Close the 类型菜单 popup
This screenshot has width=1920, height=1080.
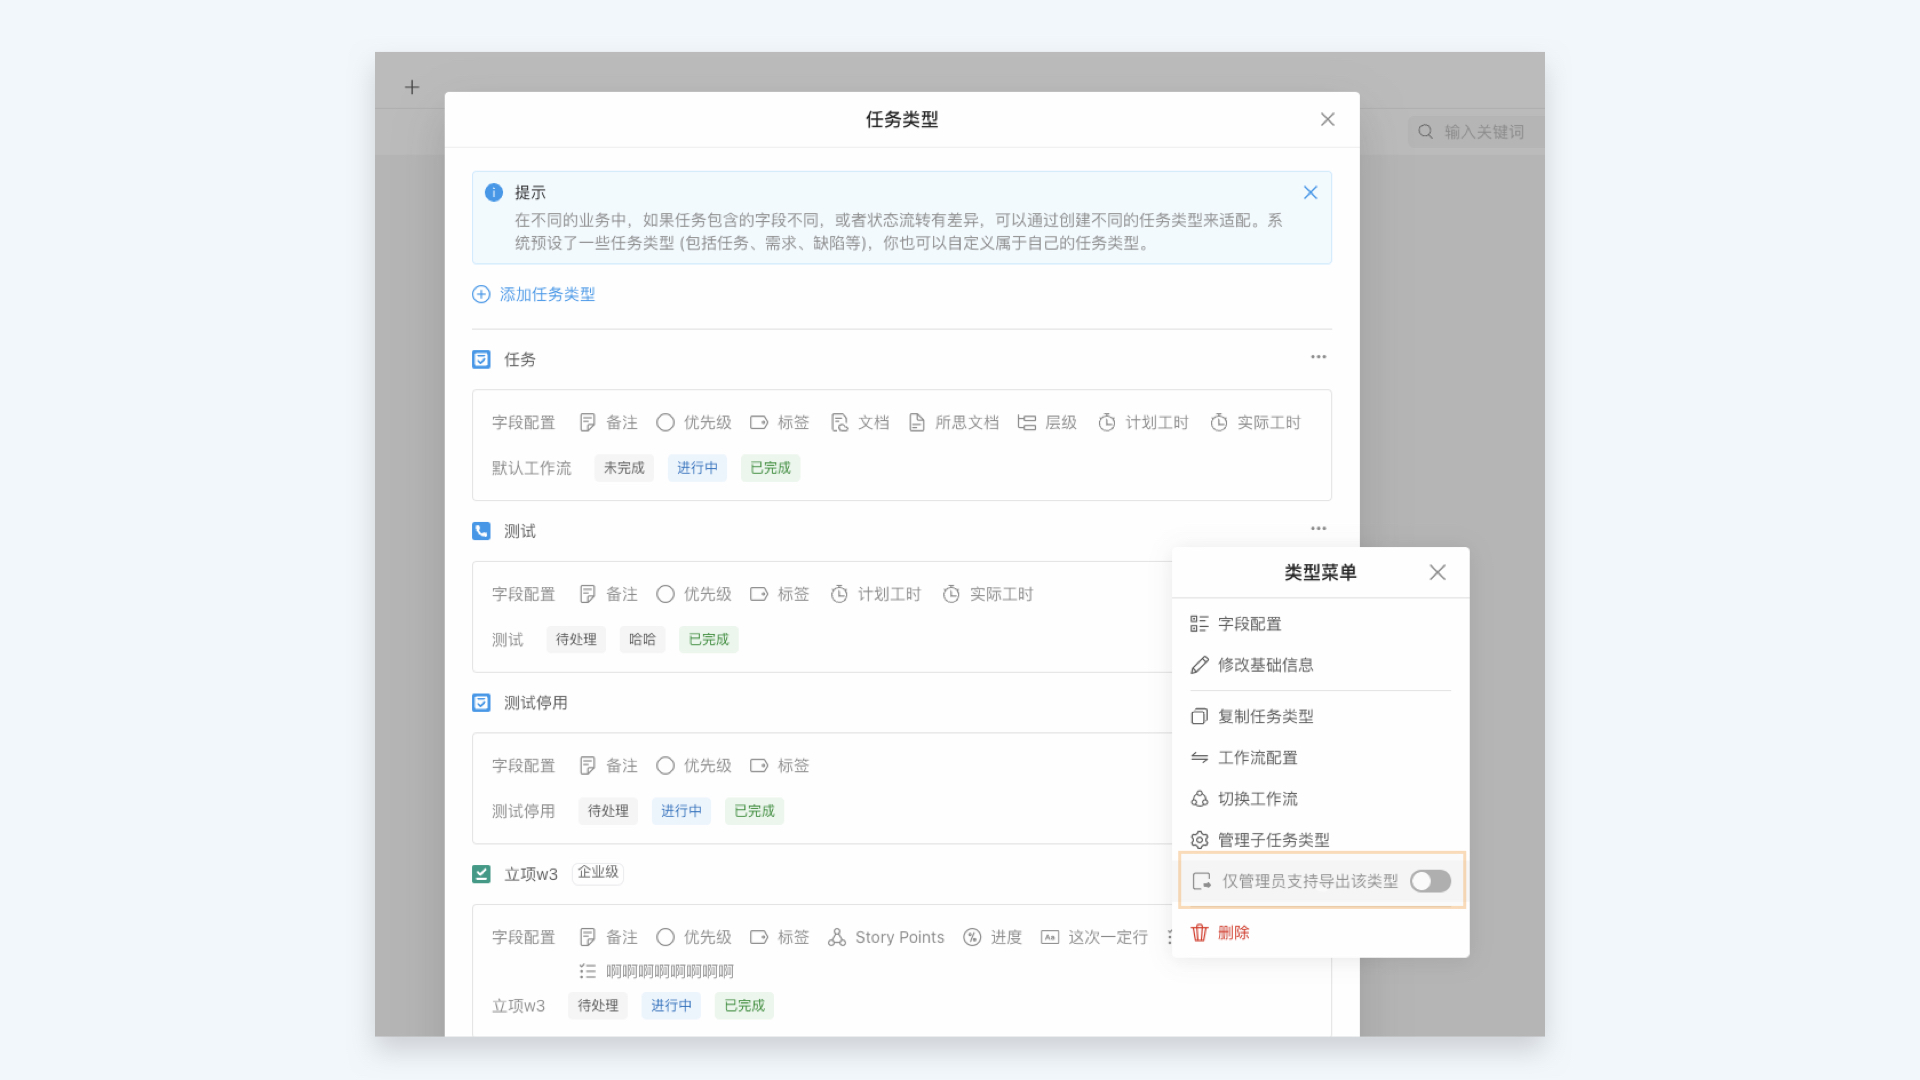(1437, 572)
